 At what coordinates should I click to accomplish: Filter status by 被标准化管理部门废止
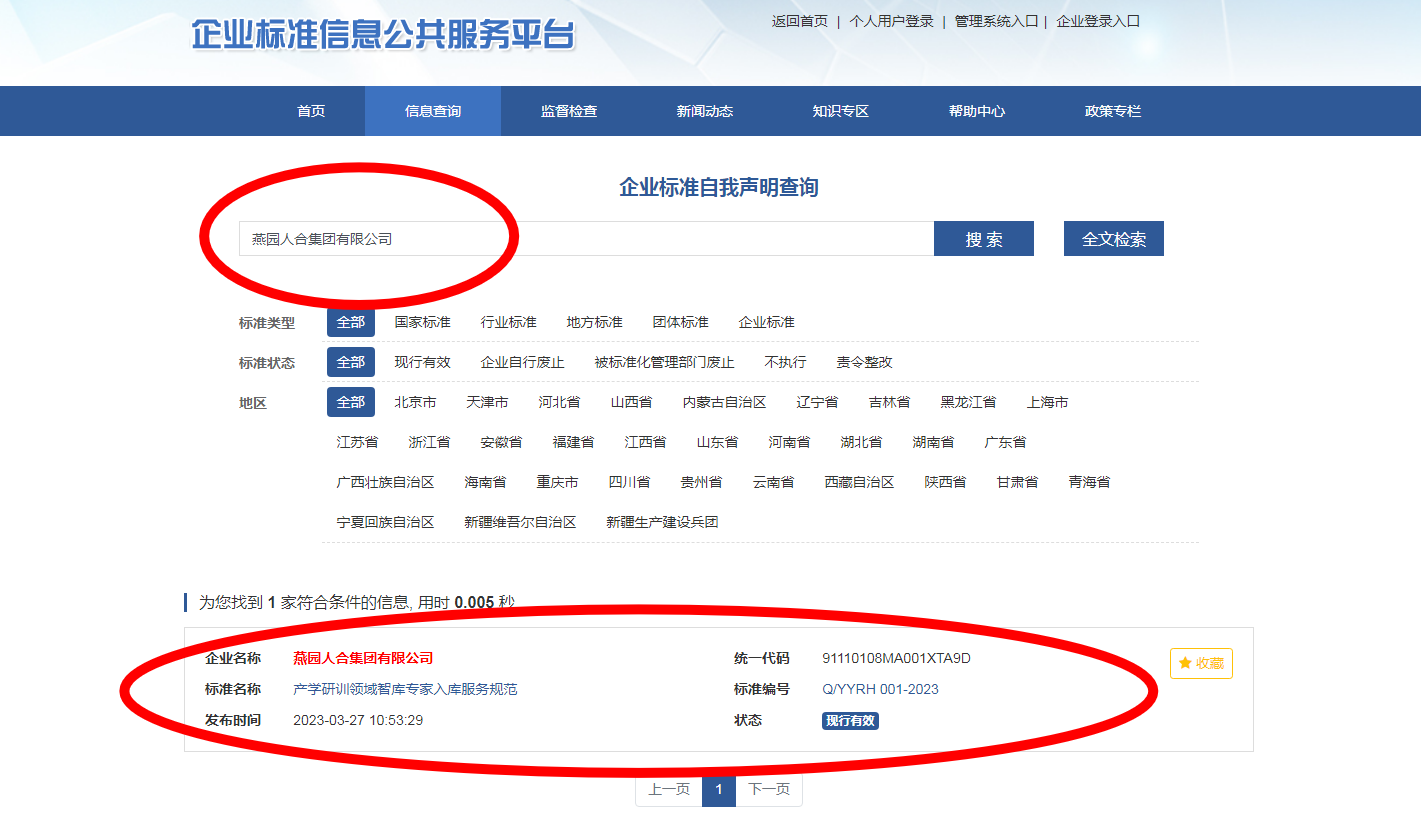[665, 362]
